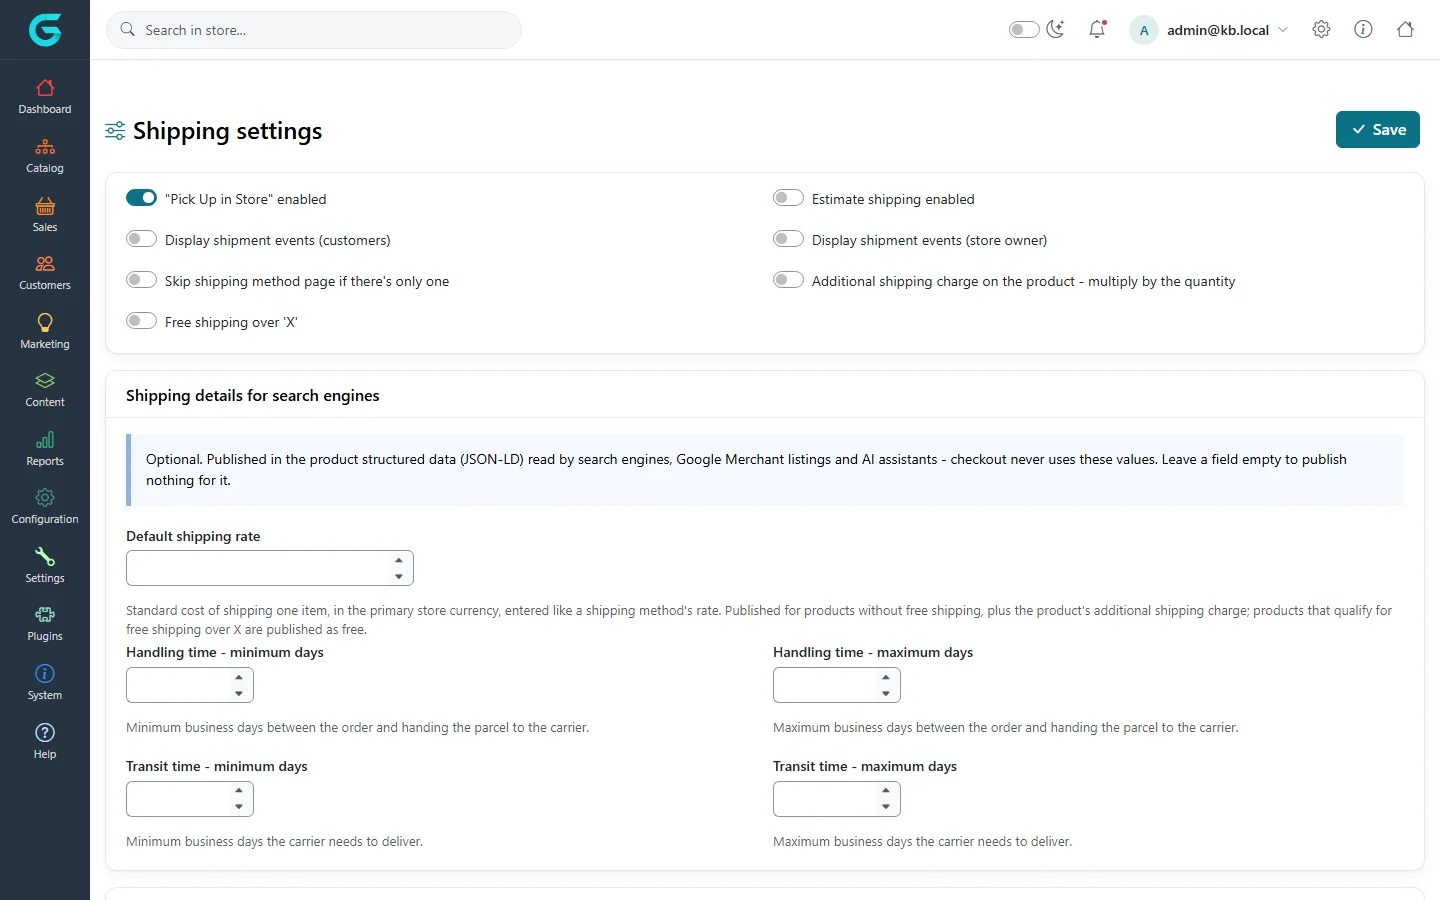Open System info icon in sidebar
This screenshot has width=1440, height=900.
(x=45, y=674)
